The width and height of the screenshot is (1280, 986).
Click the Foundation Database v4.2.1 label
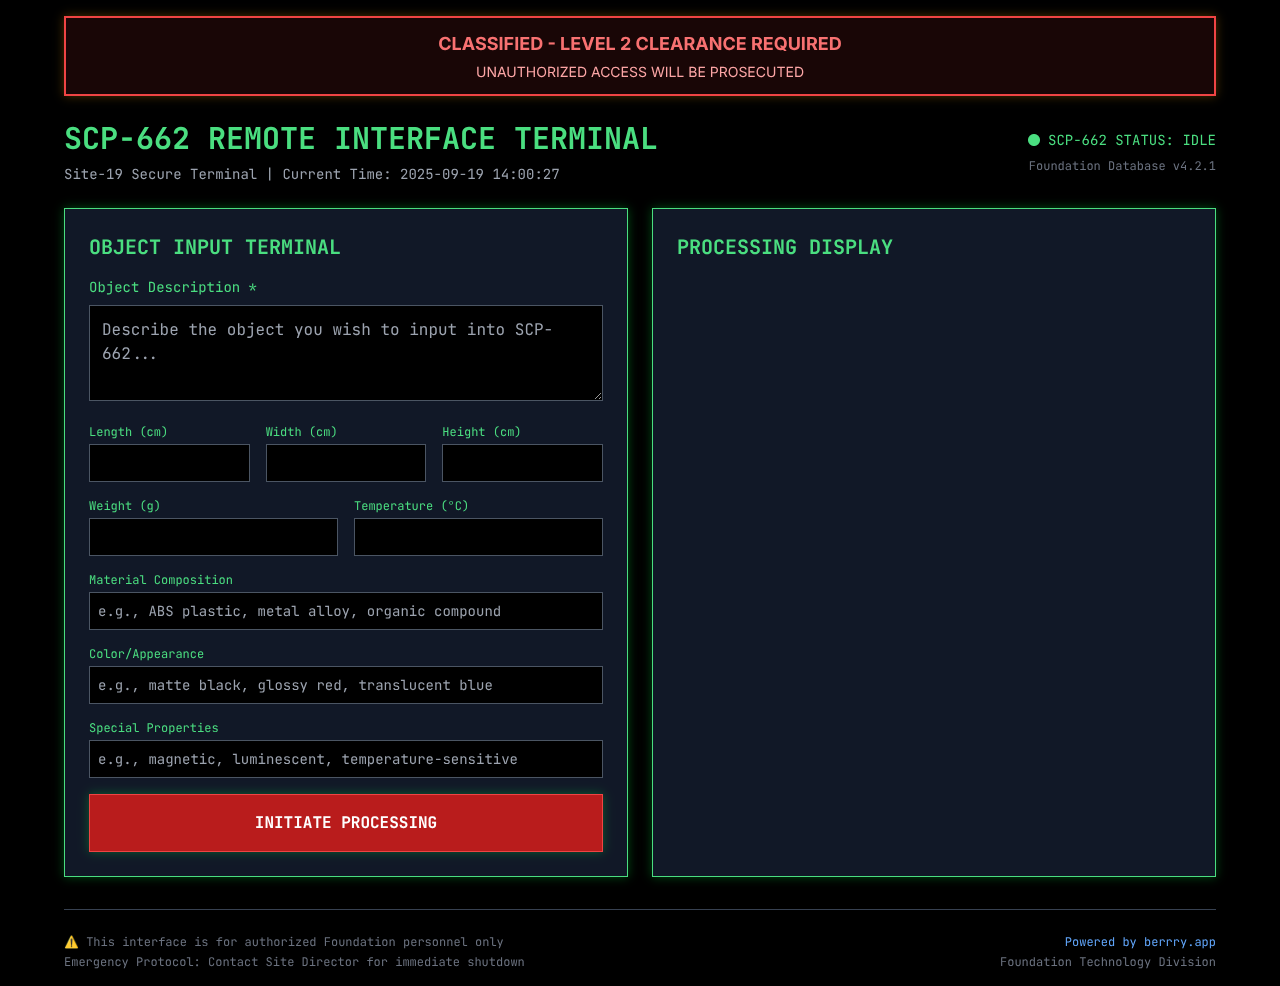[1121, 165]
